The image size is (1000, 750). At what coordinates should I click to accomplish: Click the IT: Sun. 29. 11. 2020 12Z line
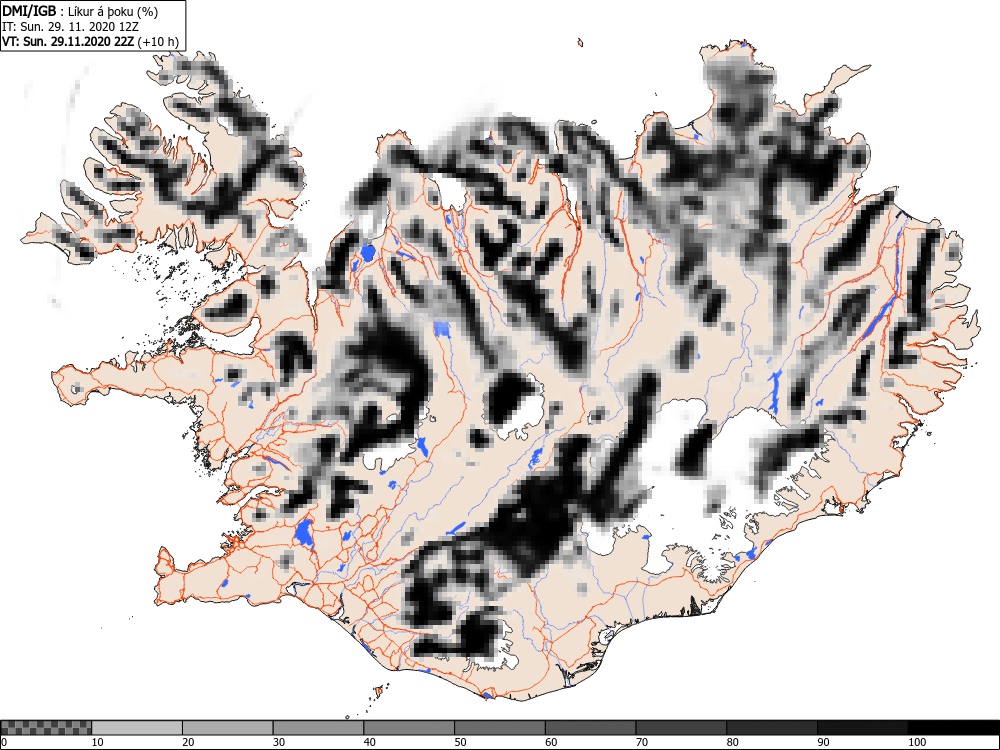[70, 27]
